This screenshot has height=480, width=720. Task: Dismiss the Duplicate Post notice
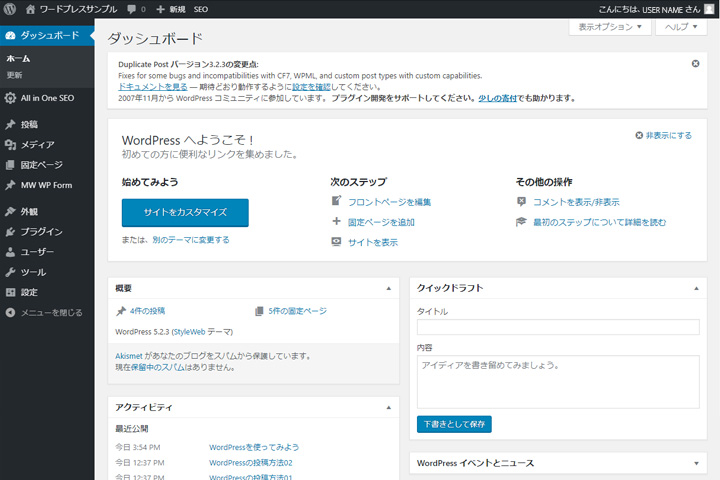[696, 64]
